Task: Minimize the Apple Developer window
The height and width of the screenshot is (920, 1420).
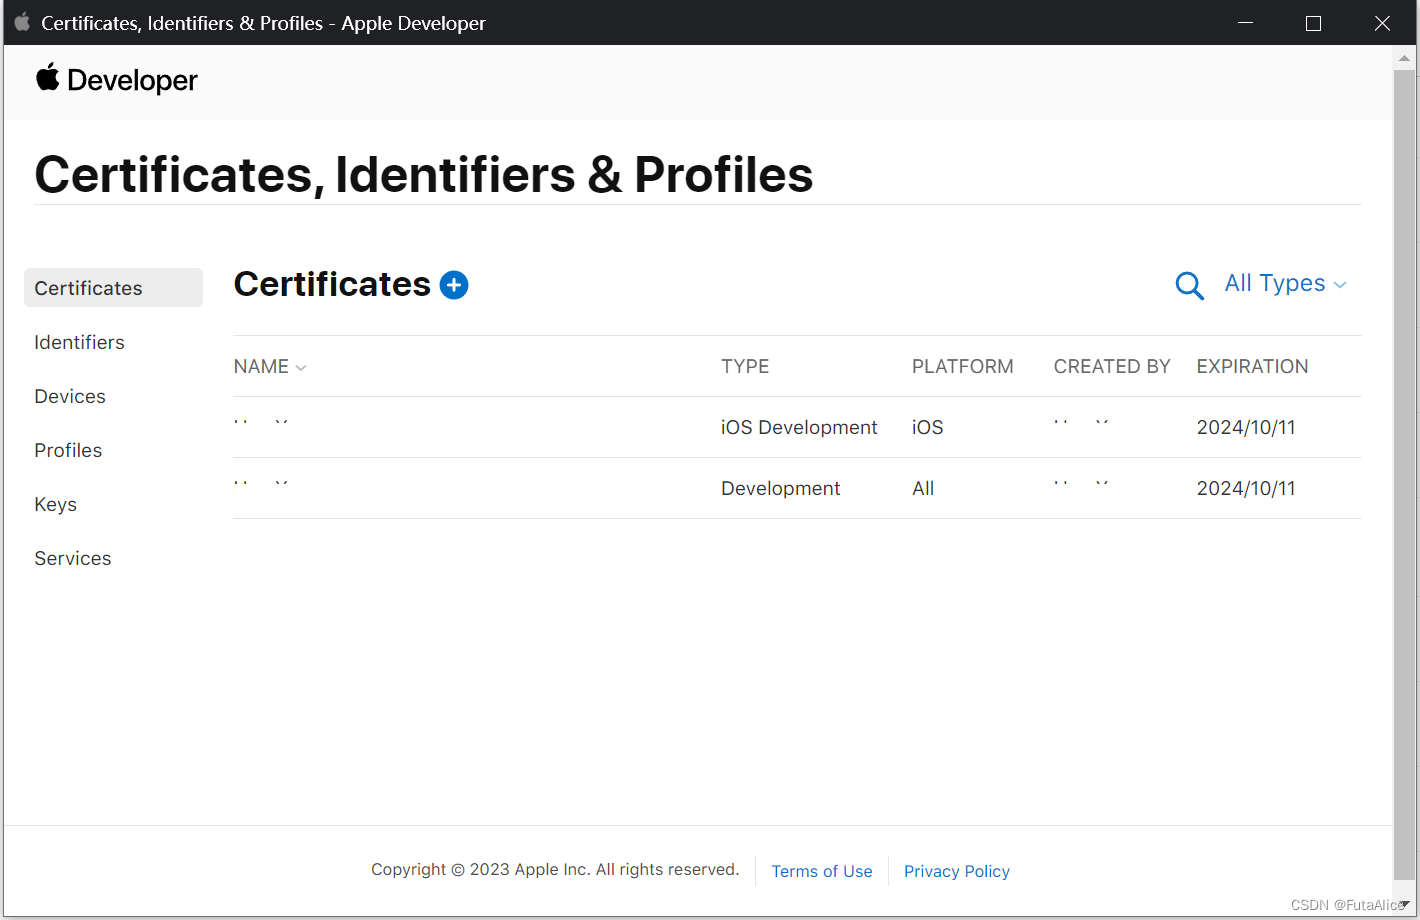Action: pyautogui.click(x=1246, y=22)
